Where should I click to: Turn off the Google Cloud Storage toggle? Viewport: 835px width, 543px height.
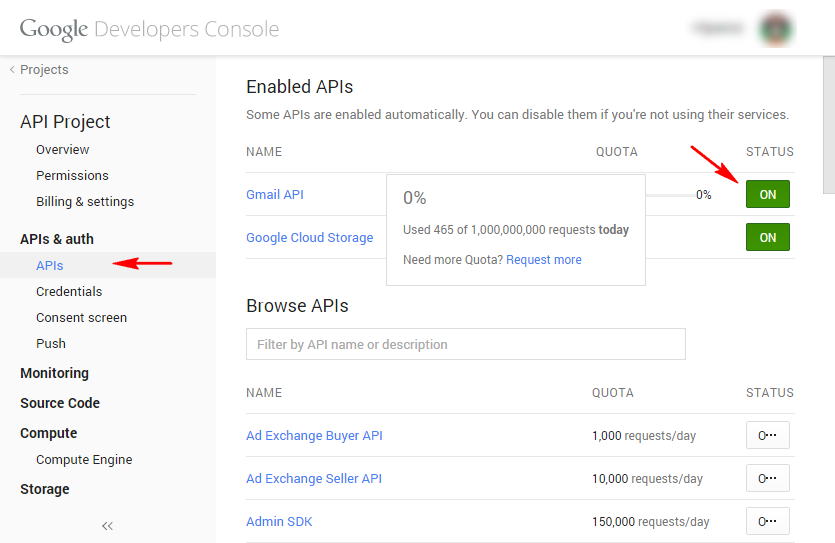point(767,237)
